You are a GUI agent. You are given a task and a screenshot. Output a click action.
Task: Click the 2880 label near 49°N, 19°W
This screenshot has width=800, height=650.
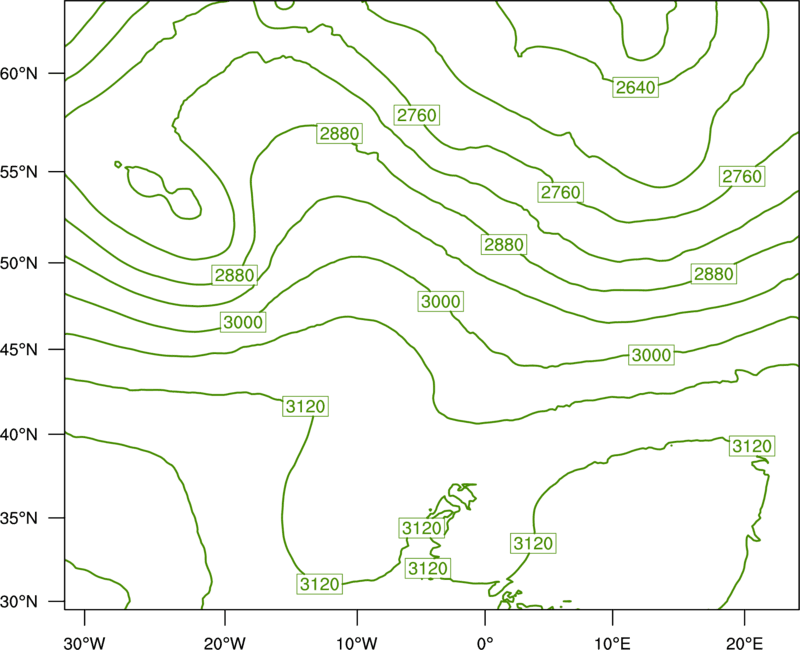[x=235, y=275]
